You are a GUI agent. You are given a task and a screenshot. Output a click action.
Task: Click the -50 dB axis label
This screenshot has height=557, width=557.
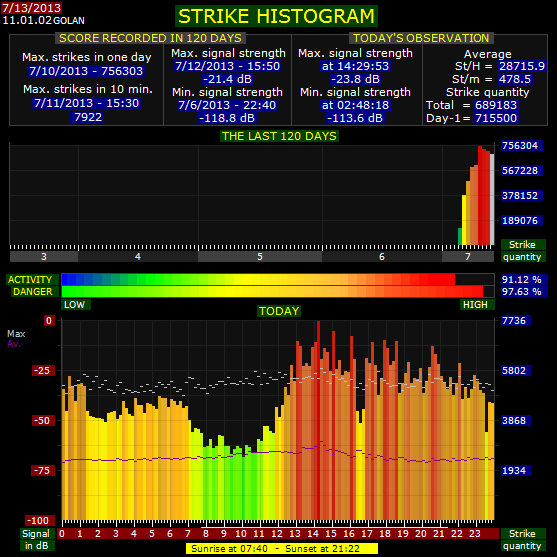pyautogui.click(x=43, y=421)
